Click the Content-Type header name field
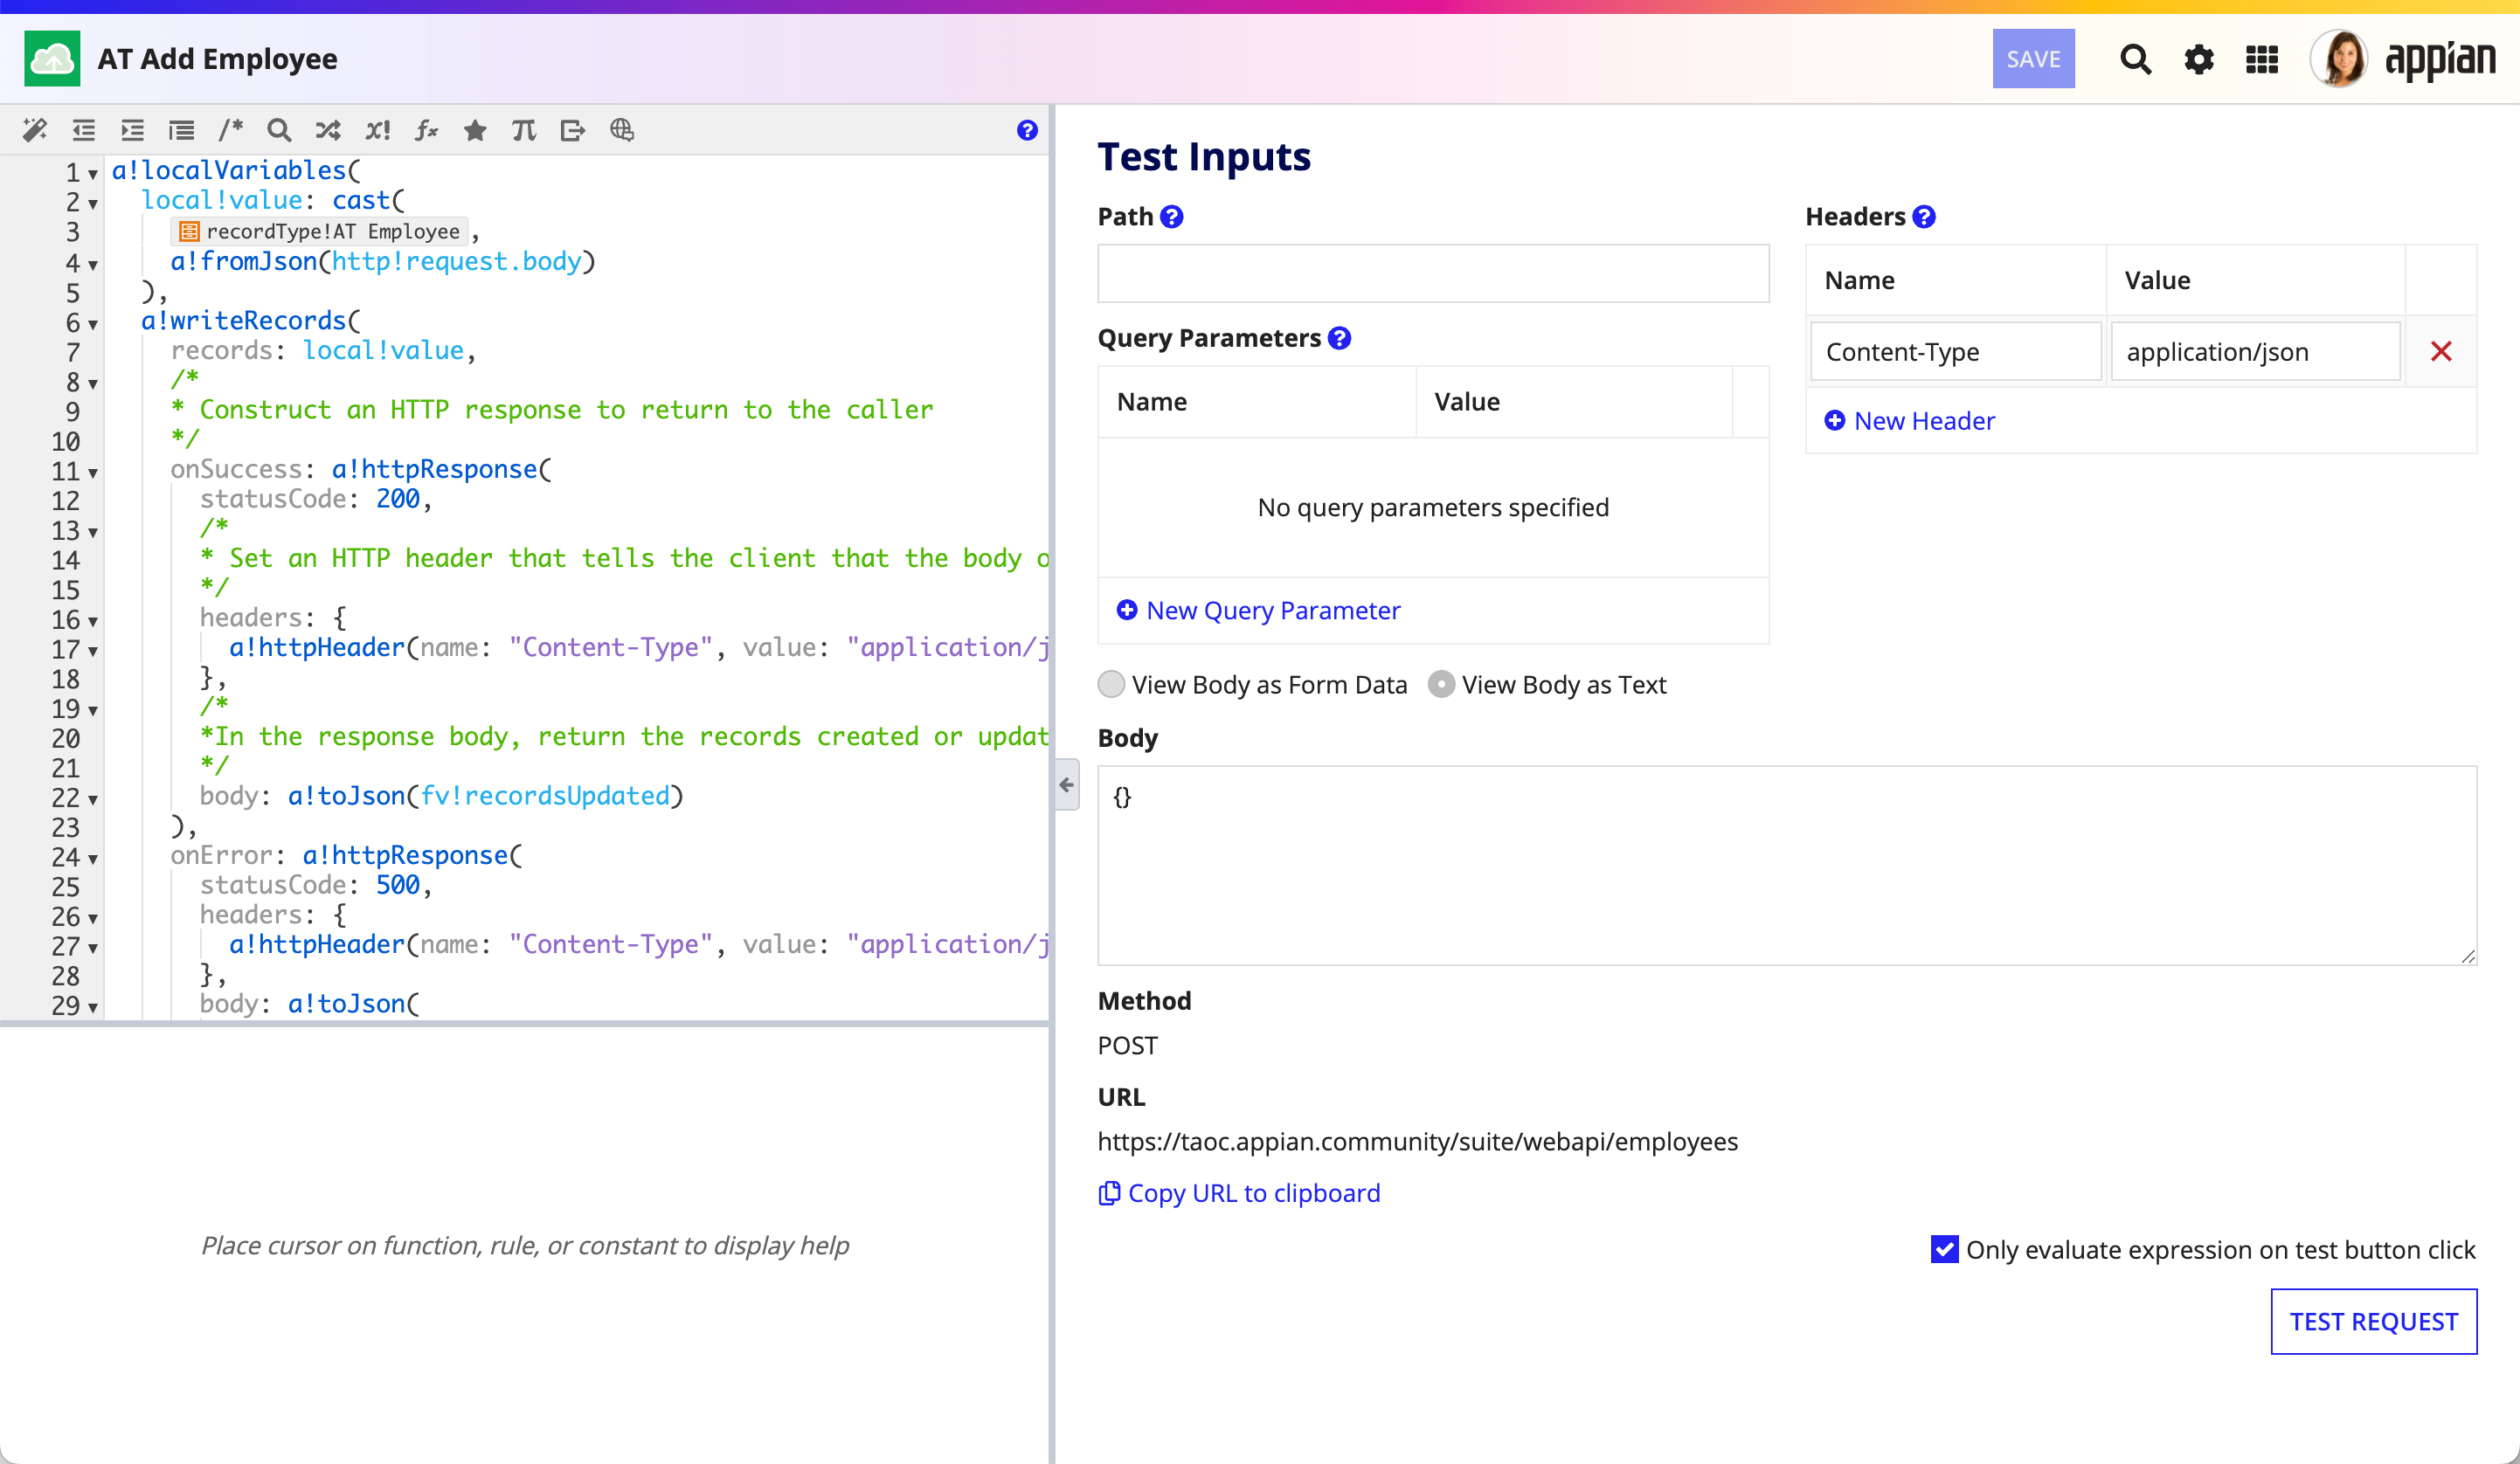 [x=1955, y=351]
